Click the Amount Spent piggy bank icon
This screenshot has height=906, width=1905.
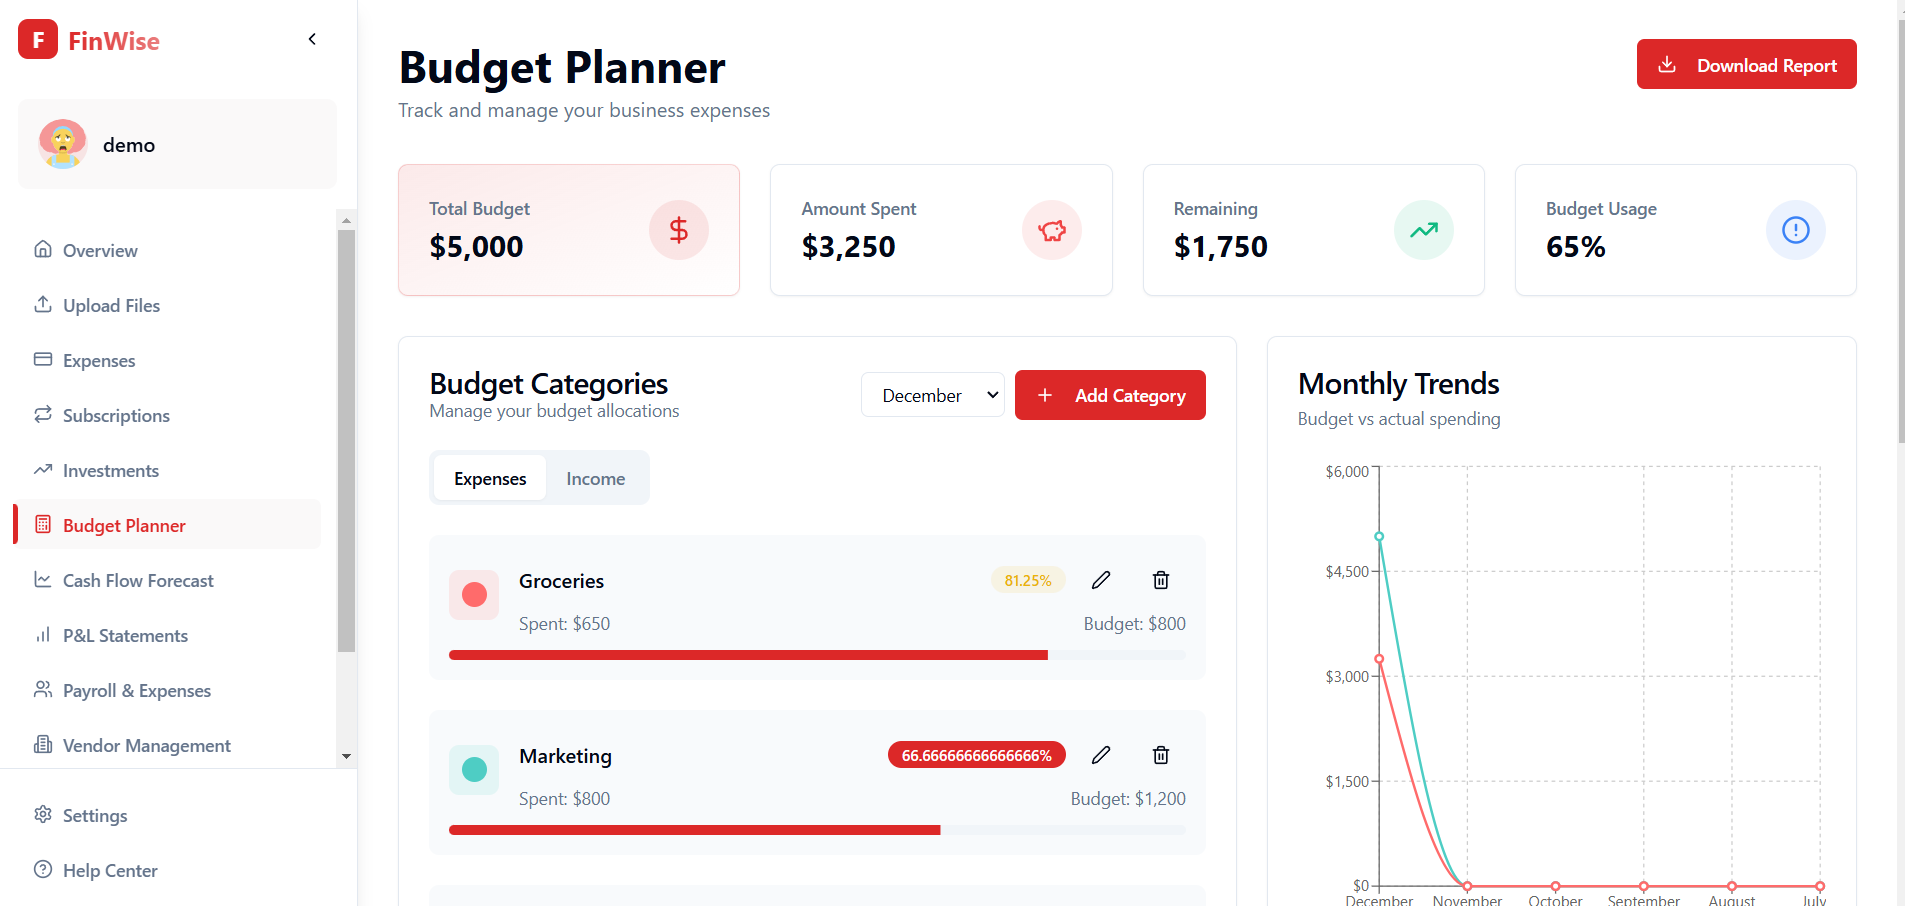tap(1051, 230)
